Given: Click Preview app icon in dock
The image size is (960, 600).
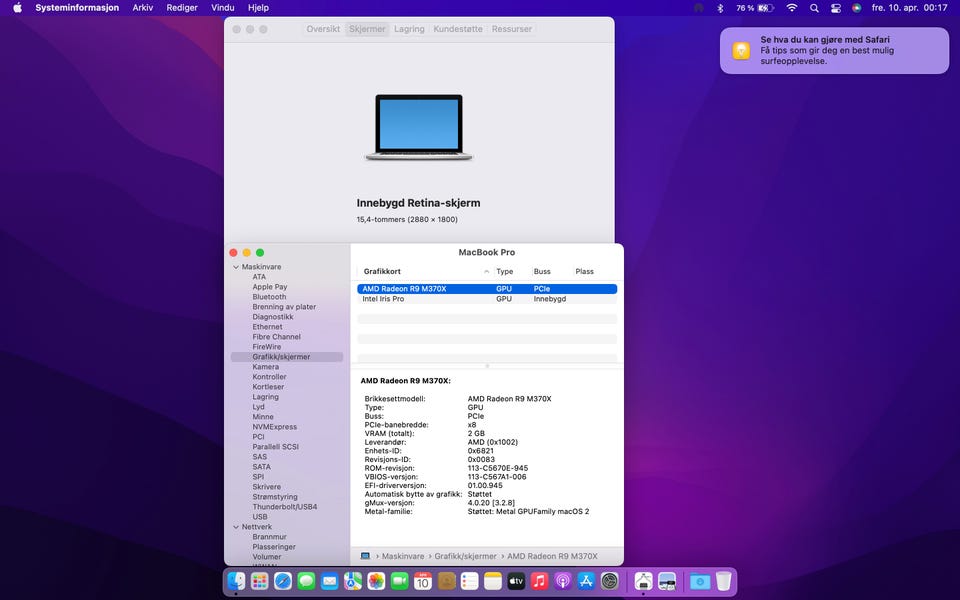Looking at the screenshot, I should tap(667, 580).
